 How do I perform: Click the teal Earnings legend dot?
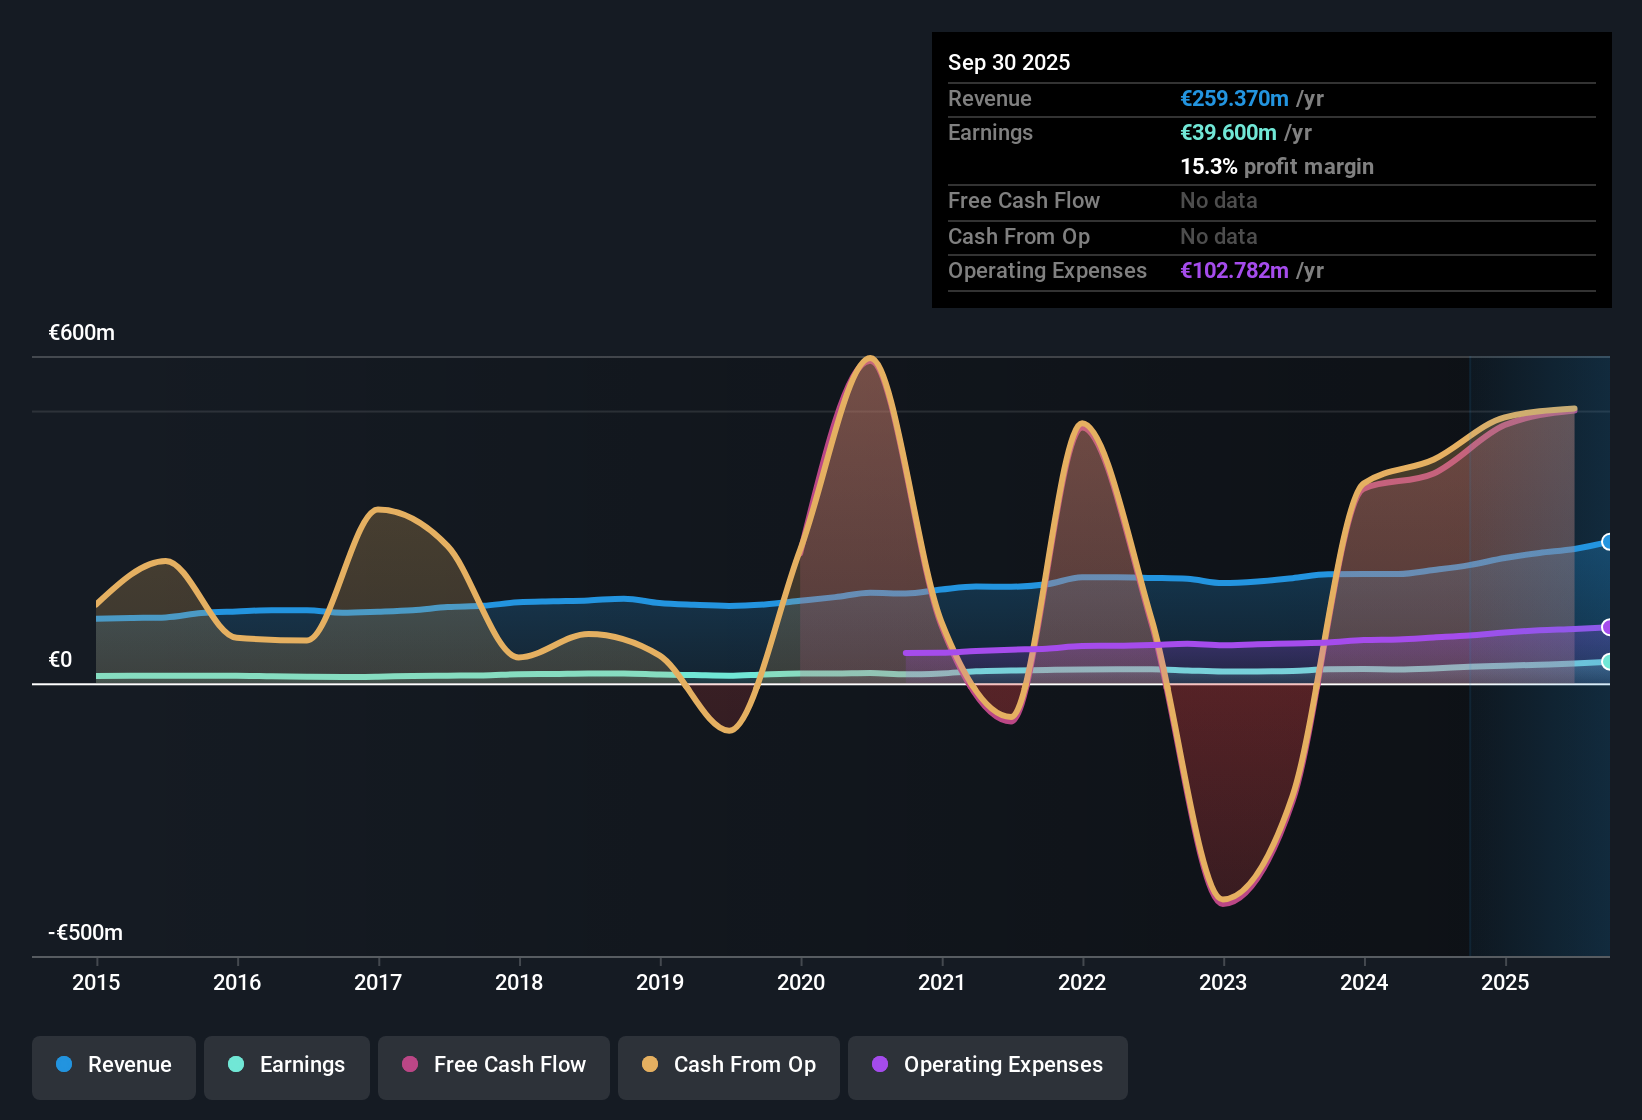(x=236, y=1065)
